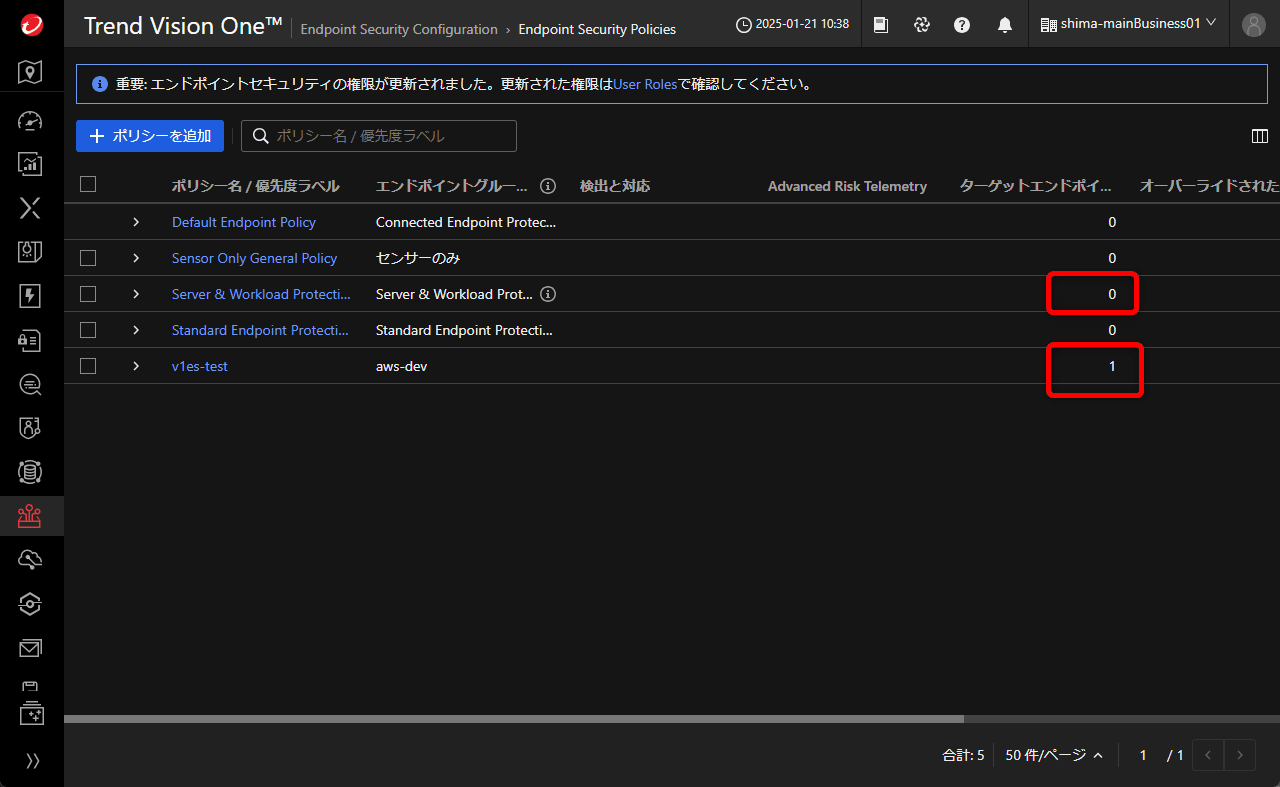Image resolution: width=1280 pixels, height=787 pixels.
Task: Open the document icon in top bar
Action: 880,25
